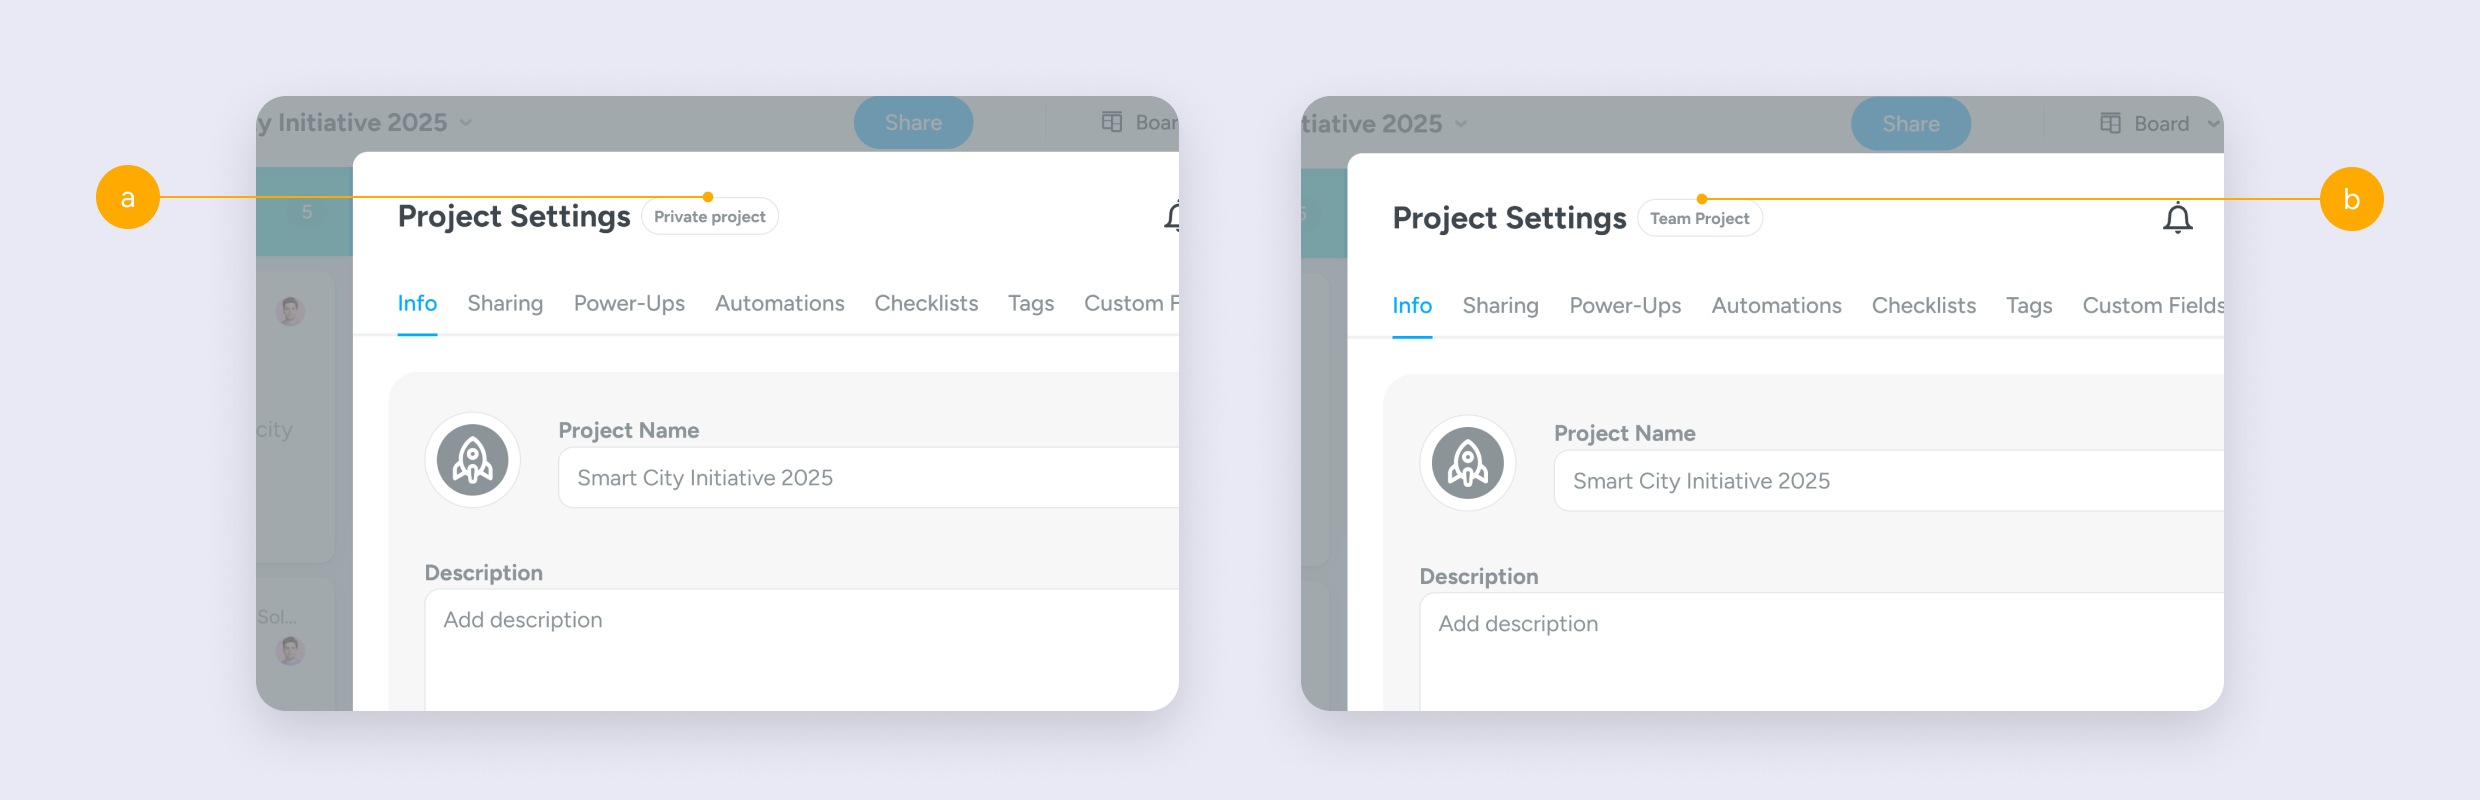
Task: Click the Board view icon in right panel
Action: point(2110,123)
